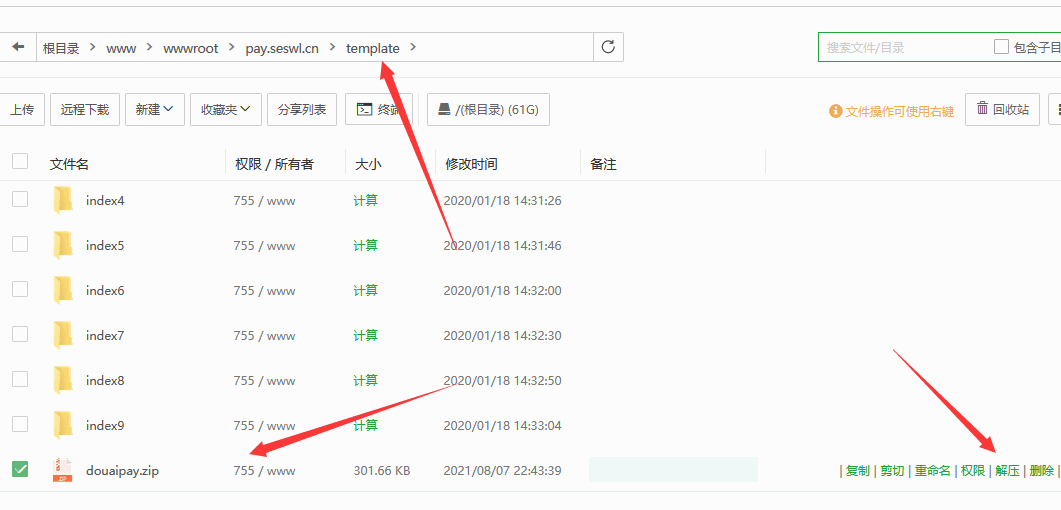
Task: Calculate size of index5 folder
Action: coord(366,246)
